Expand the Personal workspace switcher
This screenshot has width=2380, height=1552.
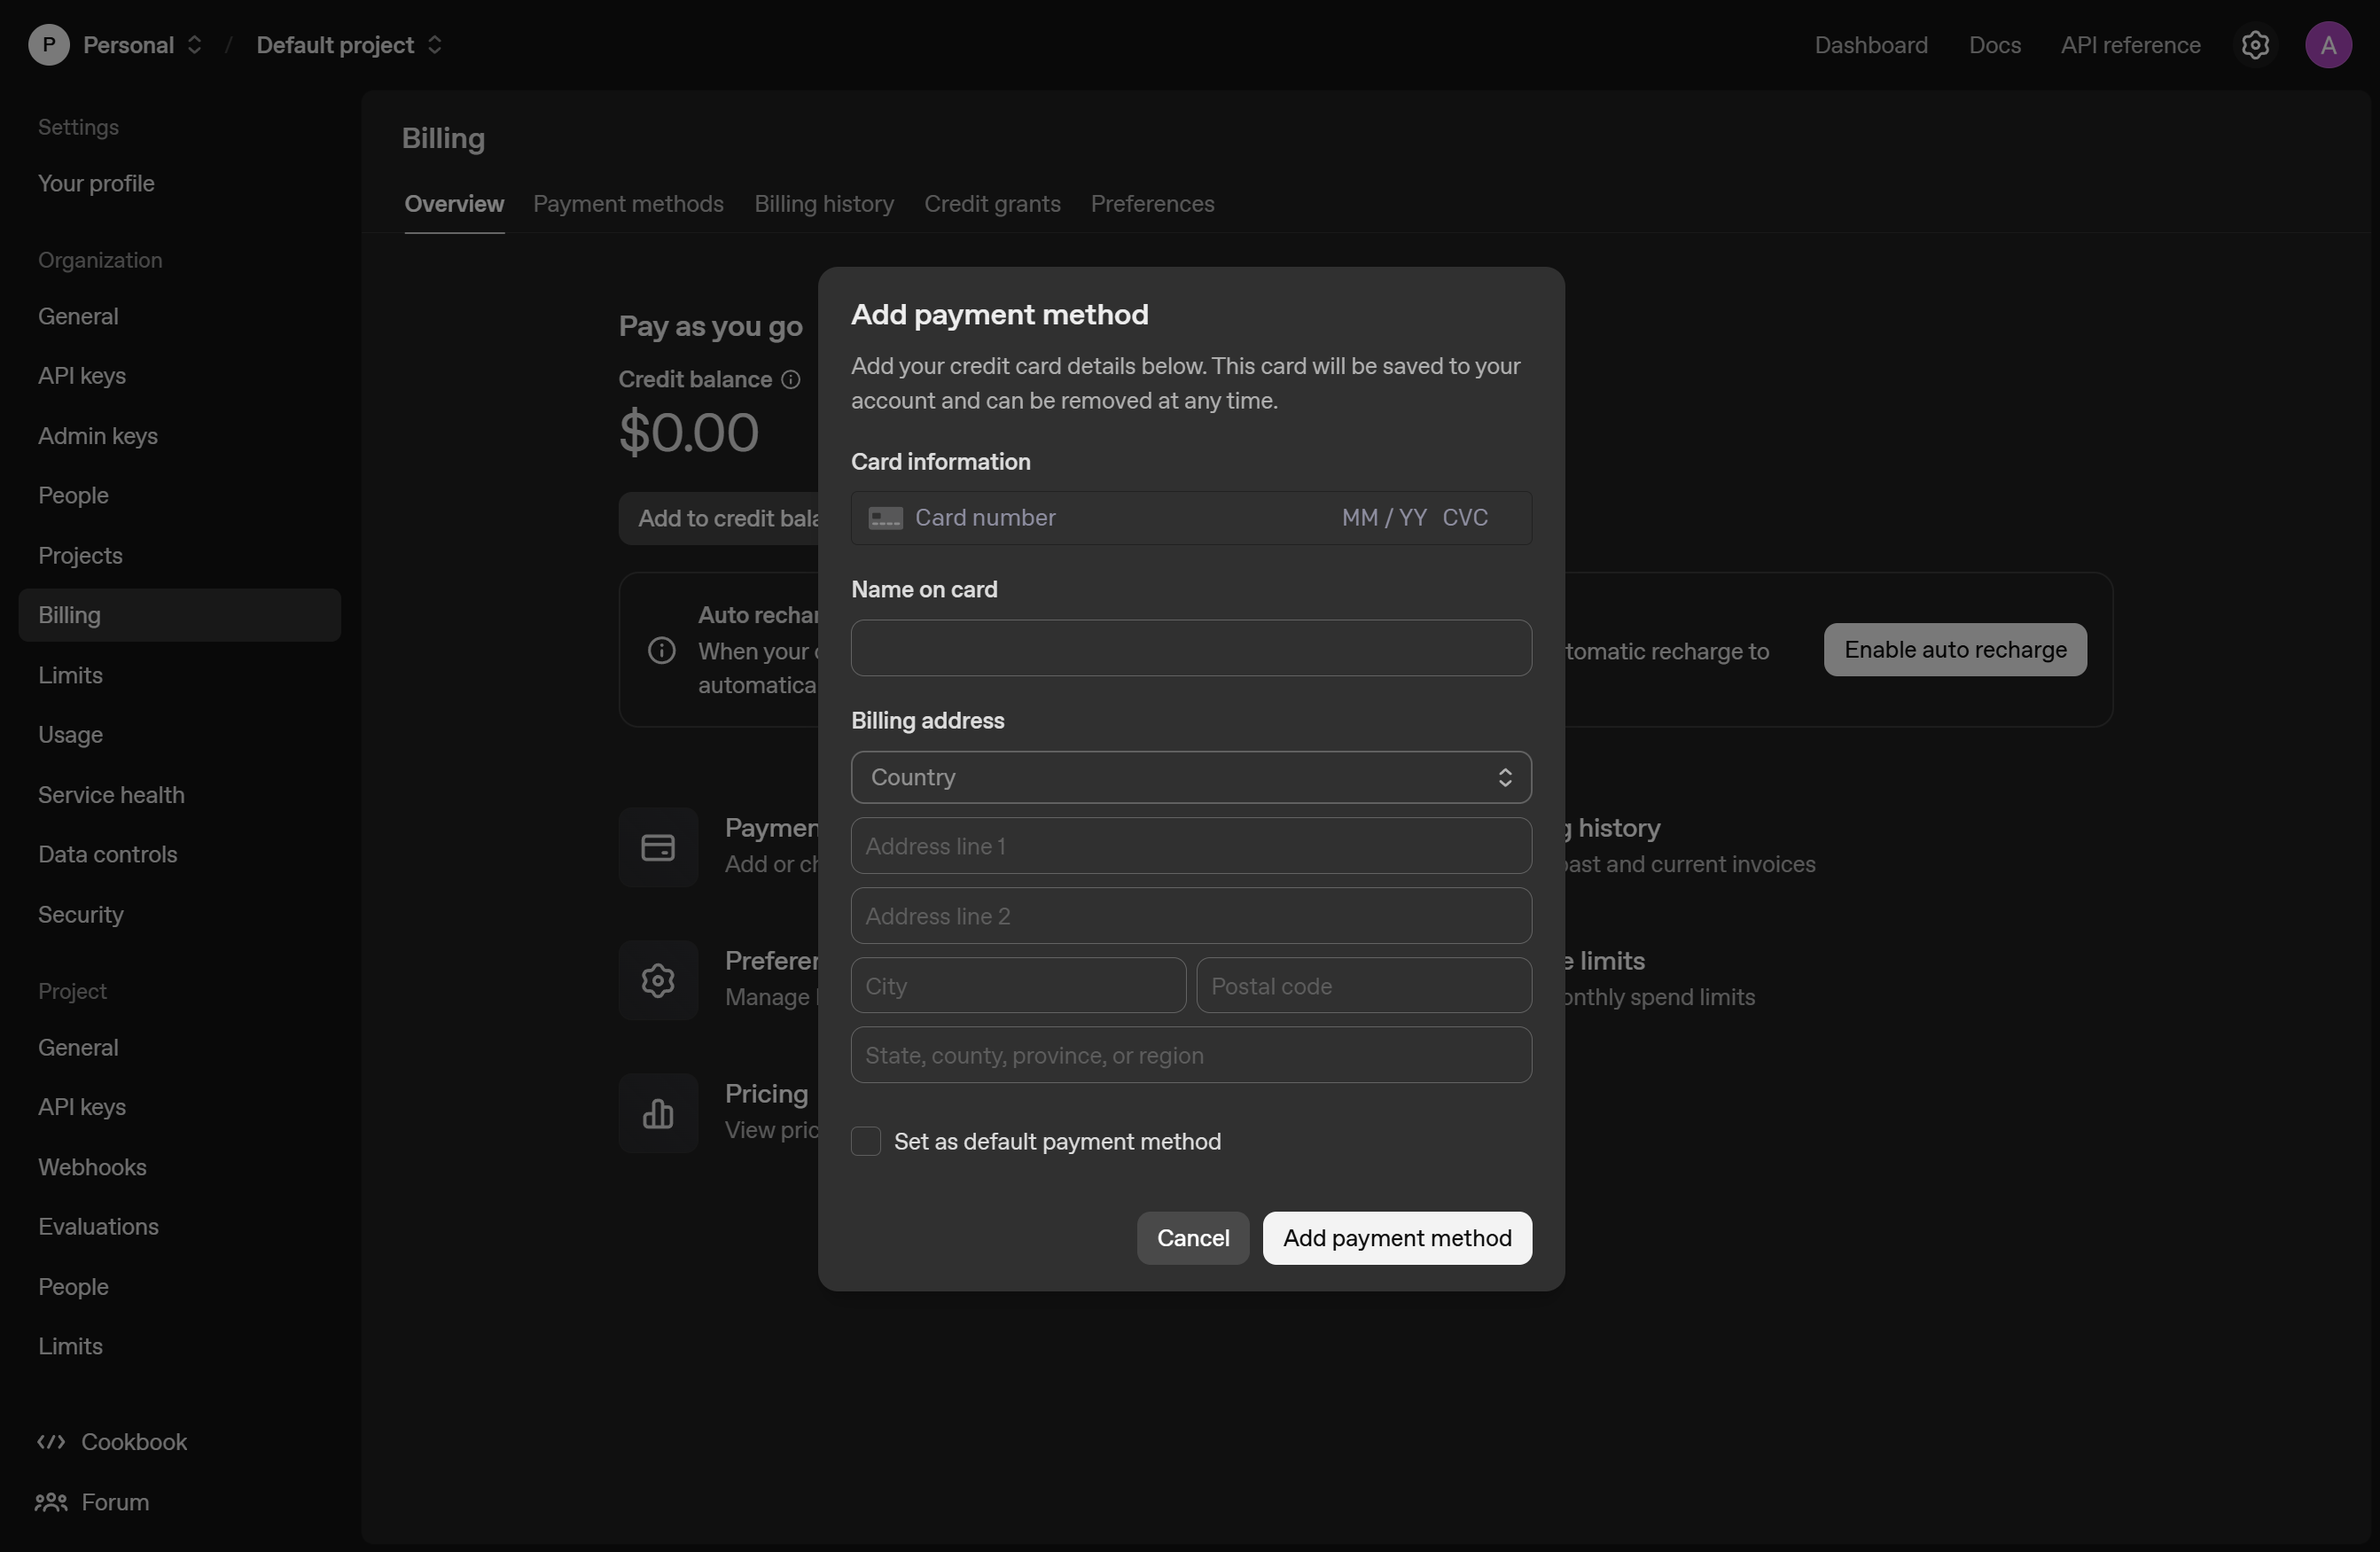(196, 44)
